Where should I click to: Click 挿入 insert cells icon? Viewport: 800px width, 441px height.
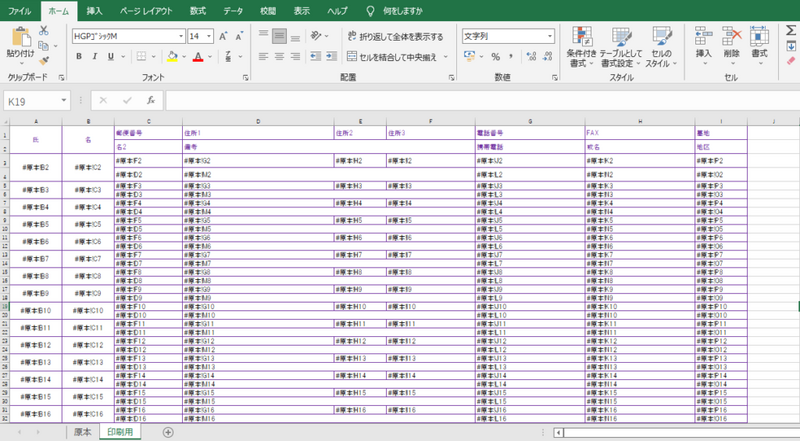pyautogui.click(x=704, y=46)
